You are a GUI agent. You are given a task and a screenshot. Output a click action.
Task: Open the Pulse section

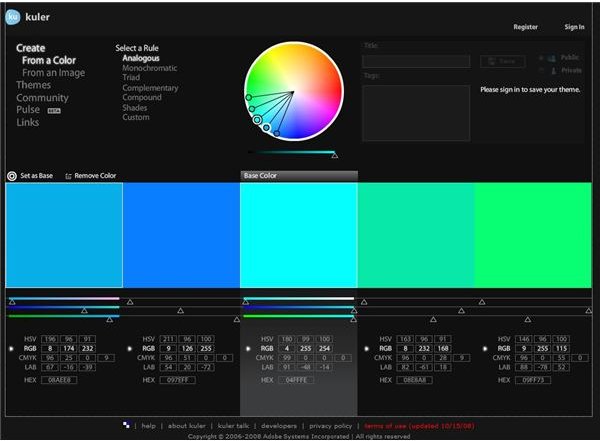pos(28,110)
